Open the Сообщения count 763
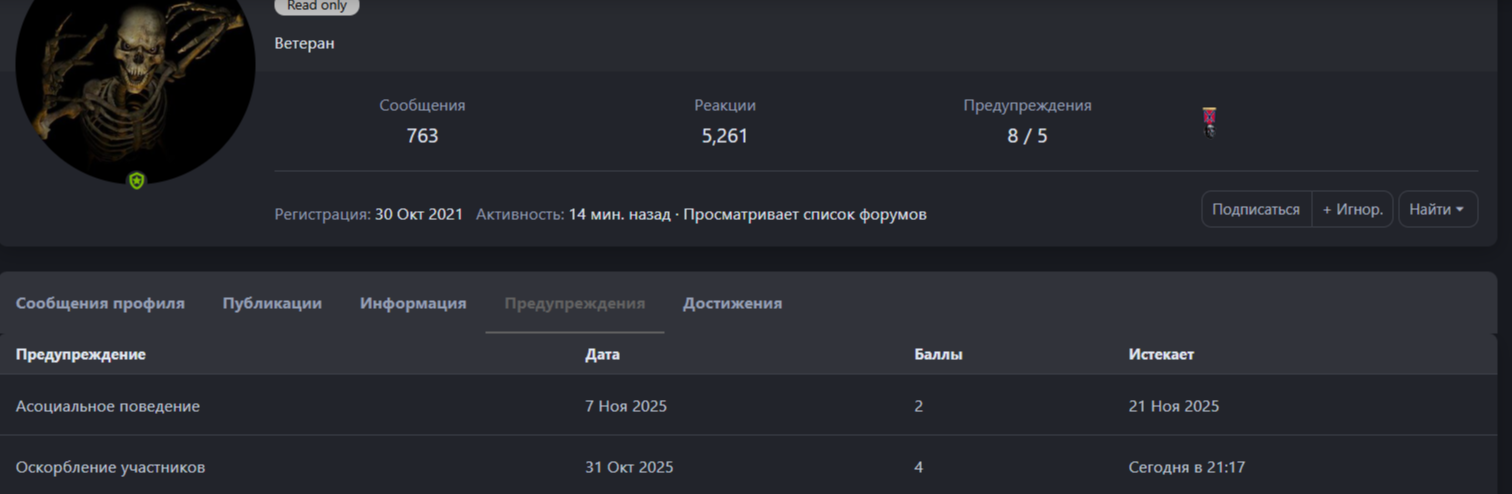The width and height of the screenshot is (1512, 494). pyautogui.click(x=422, y=136)
